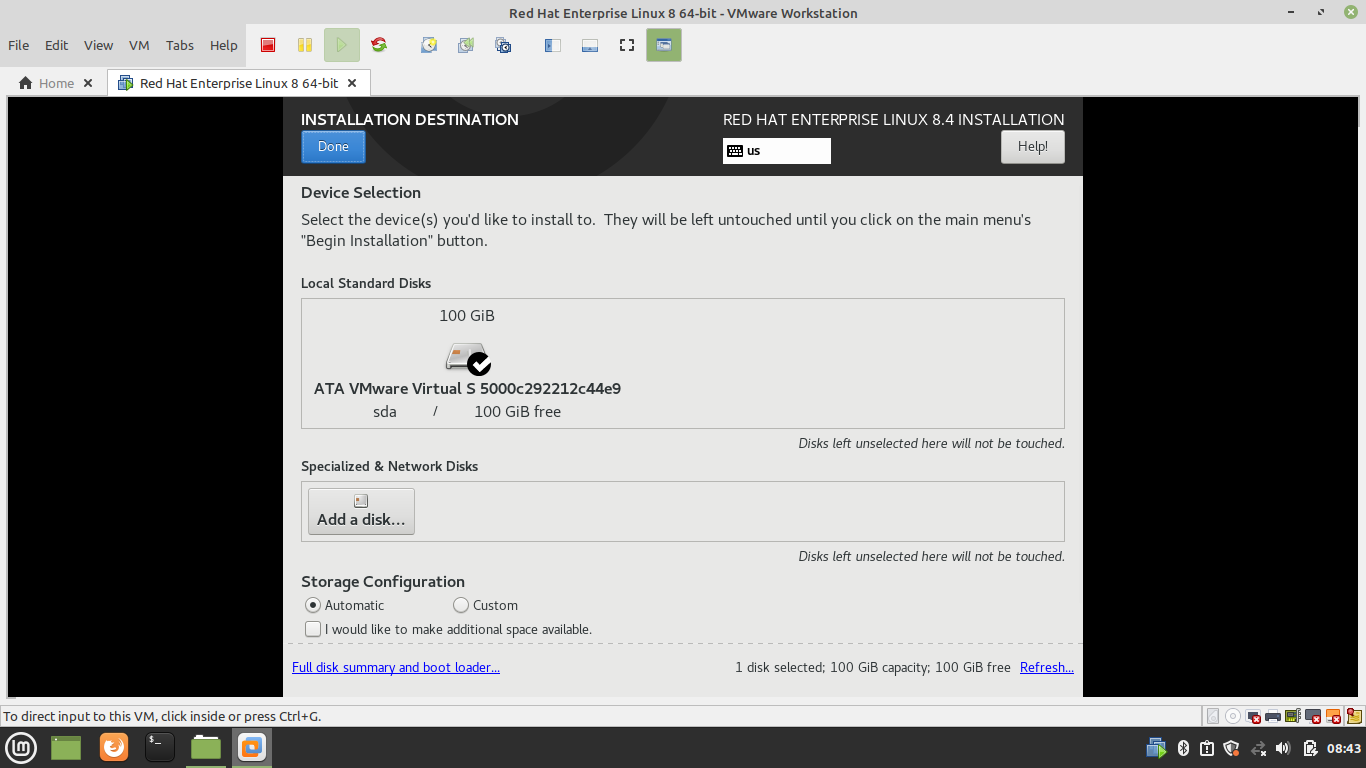Click the printer device status icon

(x=1273, y=716)
